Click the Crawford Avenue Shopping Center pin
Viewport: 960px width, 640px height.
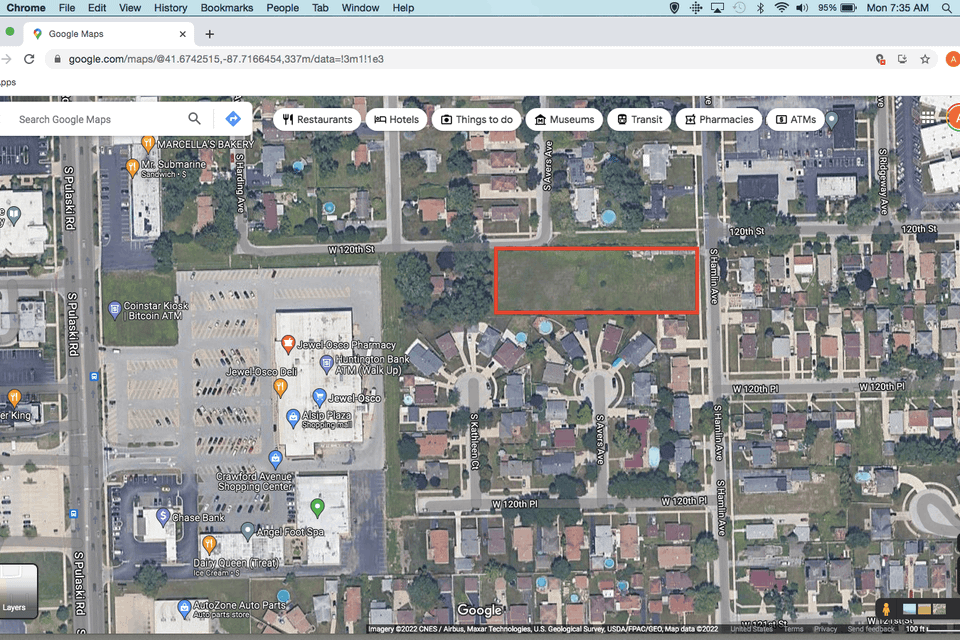point(276,457)
